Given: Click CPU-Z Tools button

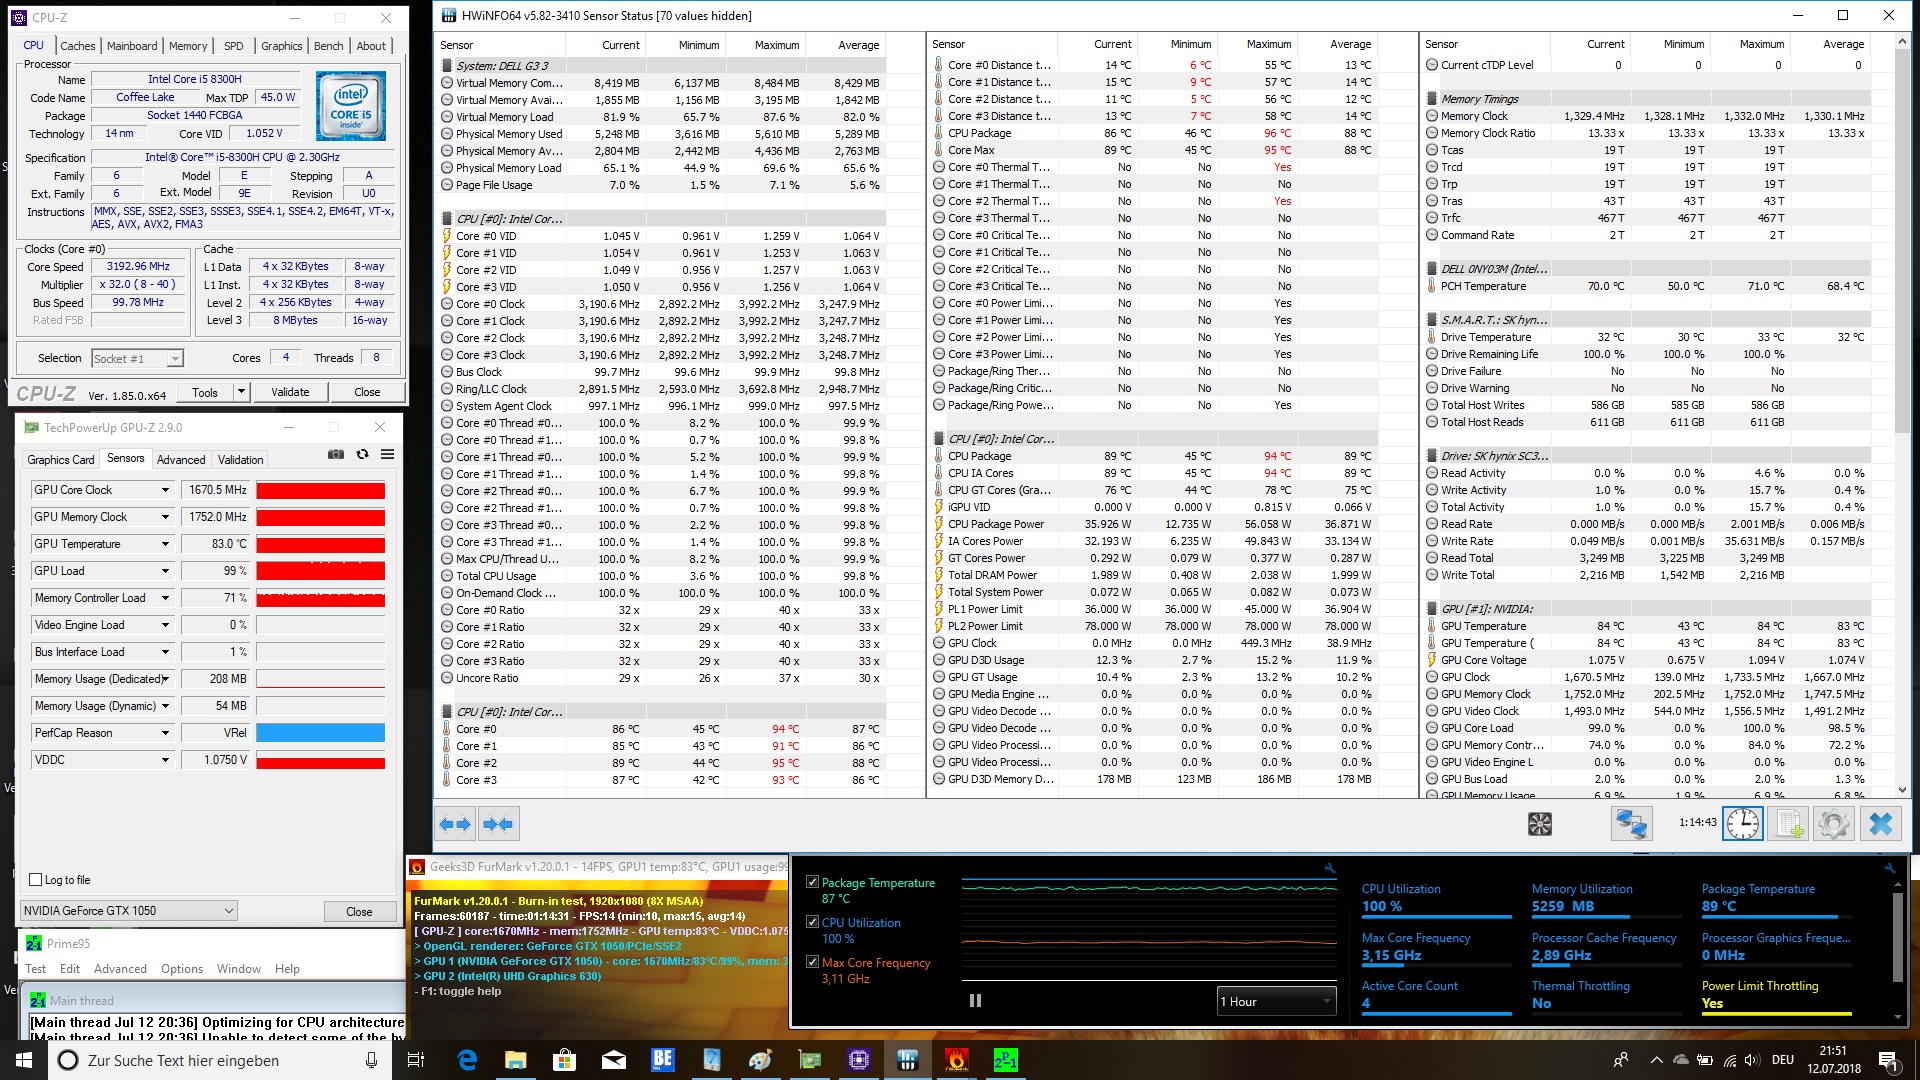Looking at the screenshot, I should point(205,392).
